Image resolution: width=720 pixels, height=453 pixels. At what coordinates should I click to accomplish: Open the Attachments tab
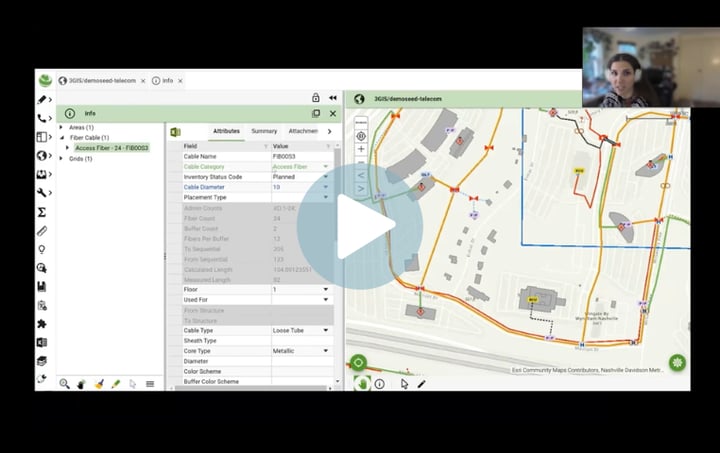[x=303, y=131]
